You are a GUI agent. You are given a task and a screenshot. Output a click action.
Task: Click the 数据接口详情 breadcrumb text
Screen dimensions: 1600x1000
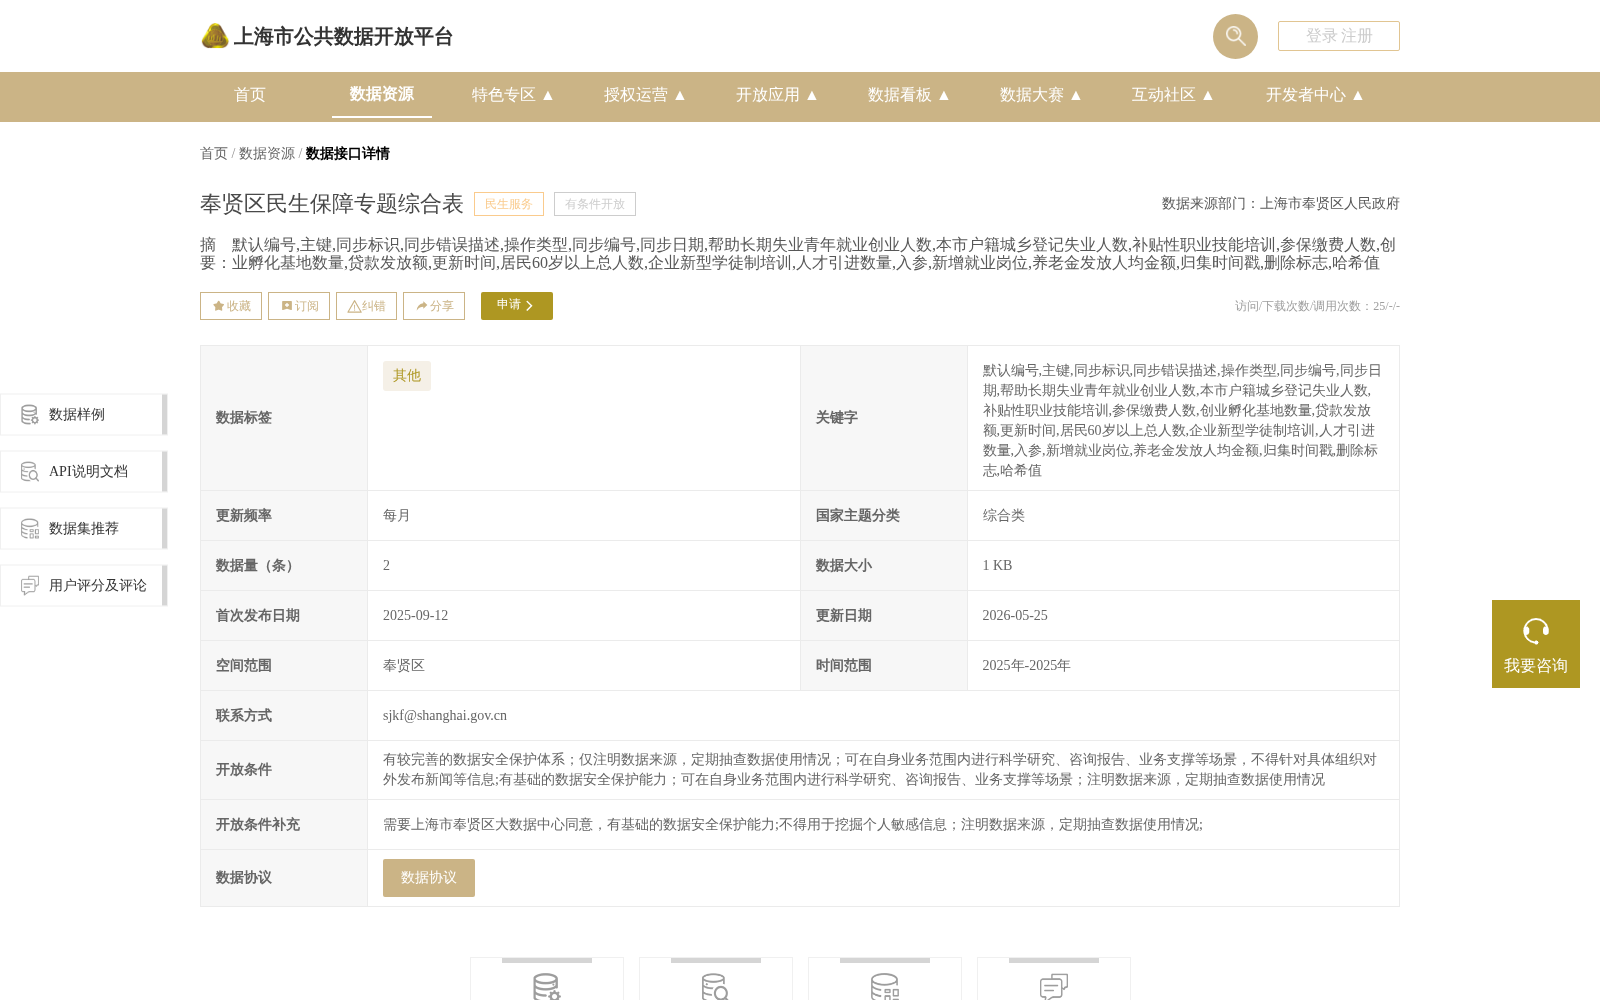pos(348,153)
